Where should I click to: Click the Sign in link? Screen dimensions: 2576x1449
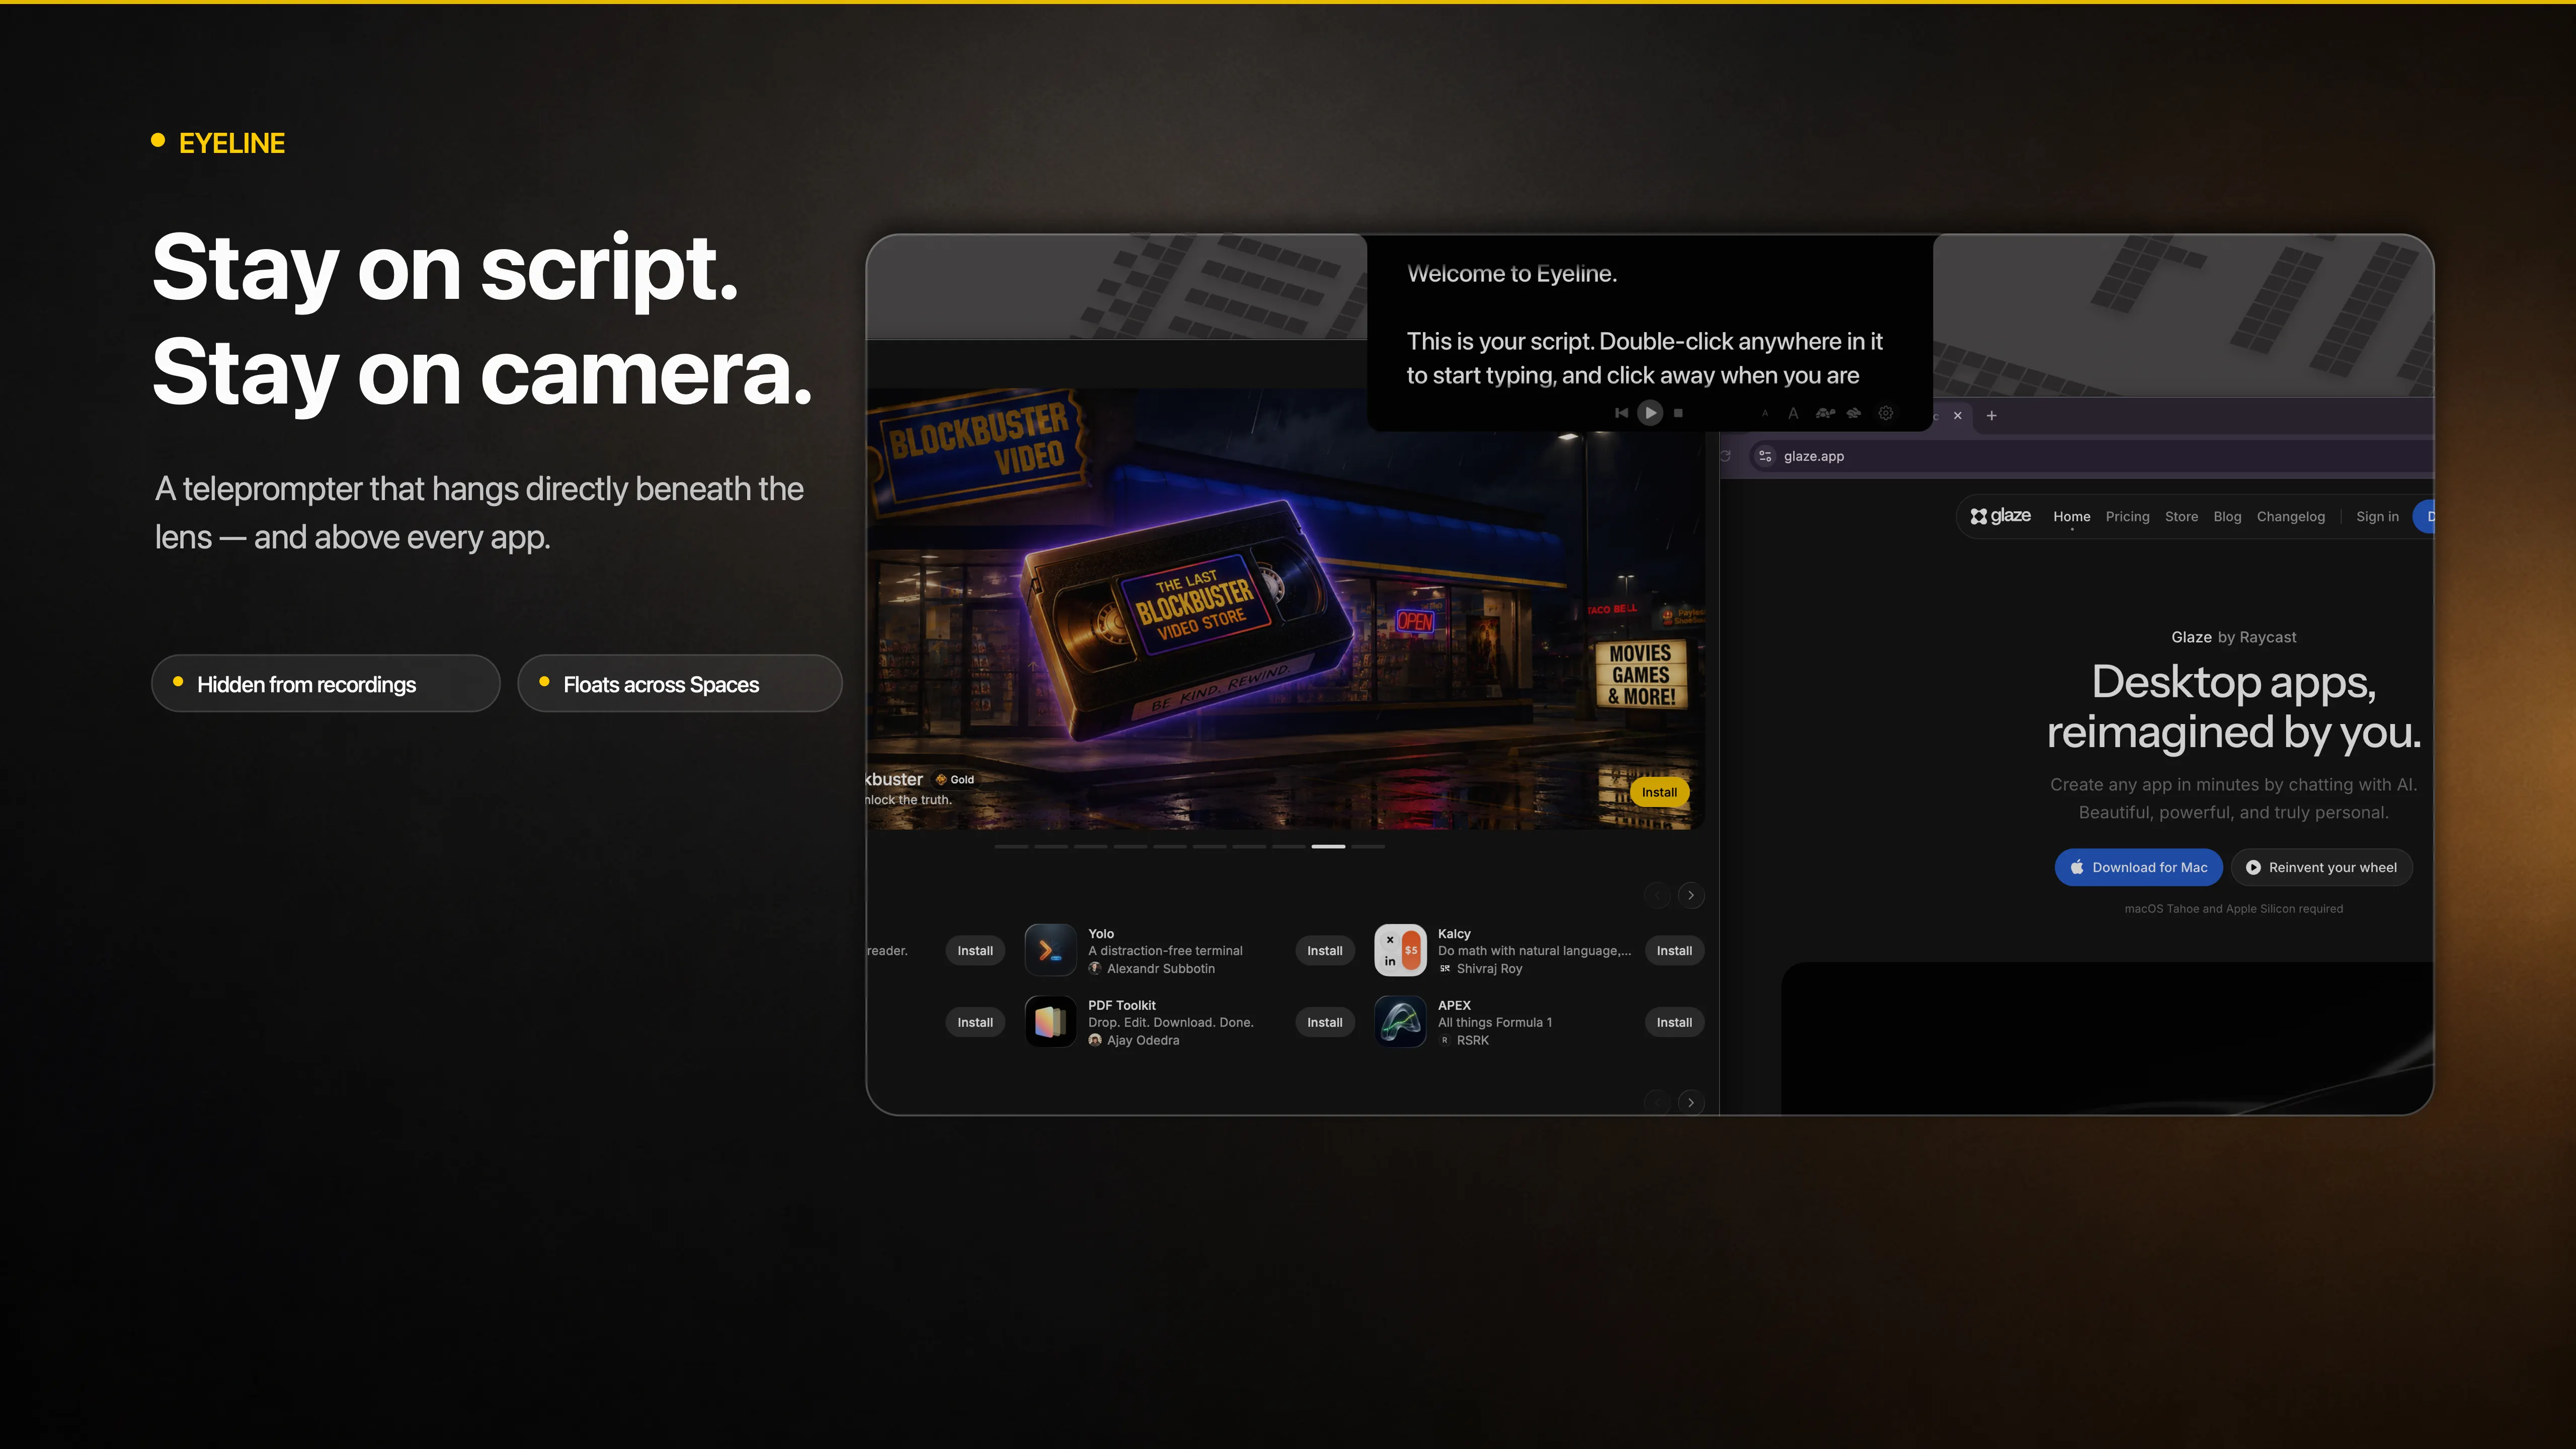2377,517
